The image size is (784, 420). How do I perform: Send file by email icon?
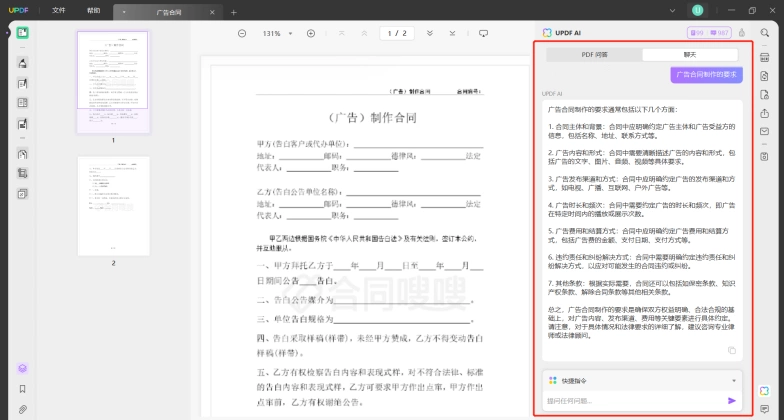click(x=764, y=132)
